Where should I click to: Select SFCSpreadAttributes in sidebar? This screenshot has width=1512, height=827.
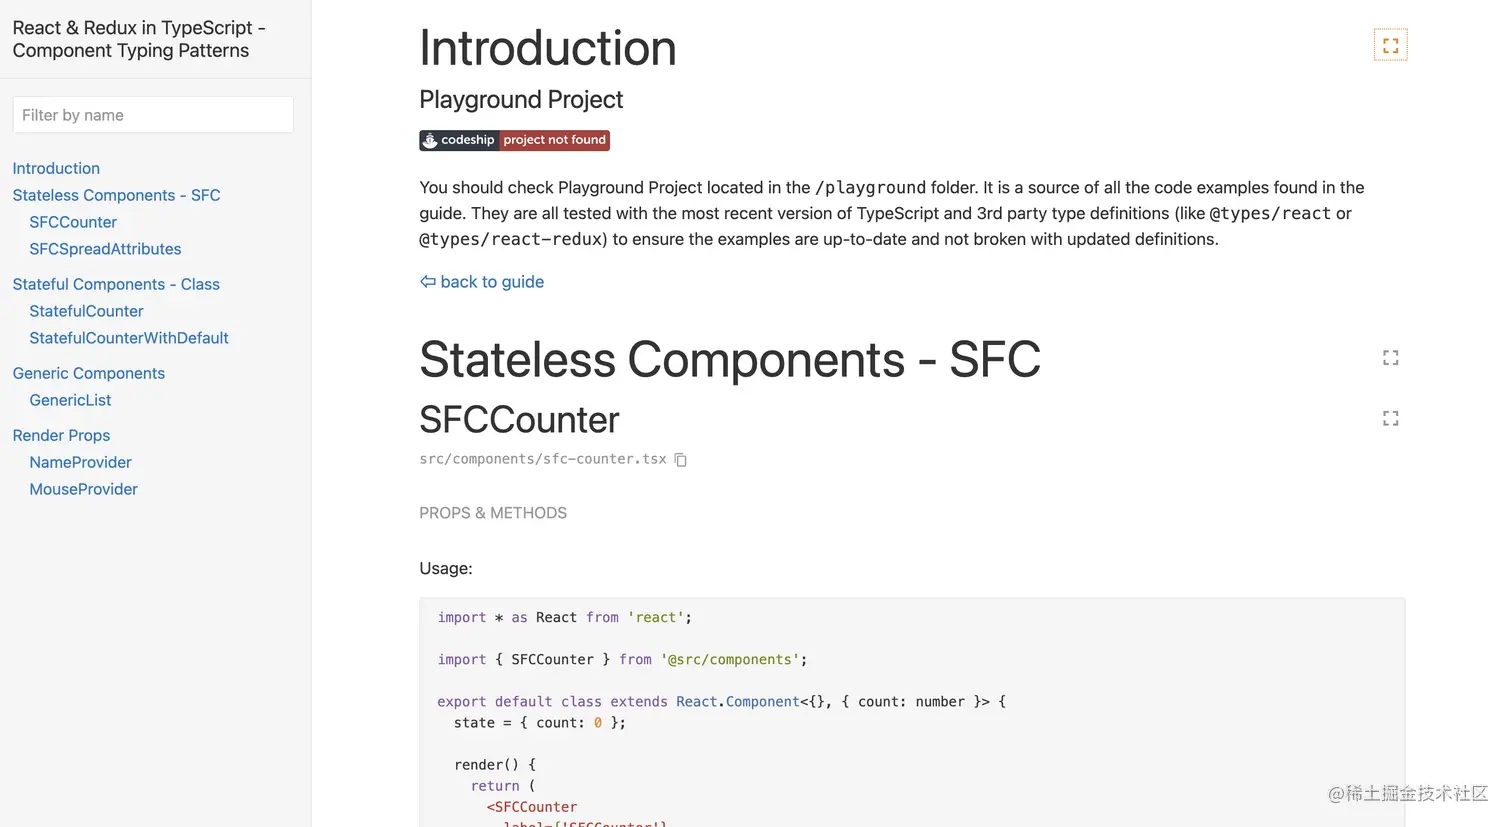pos(105,249)
